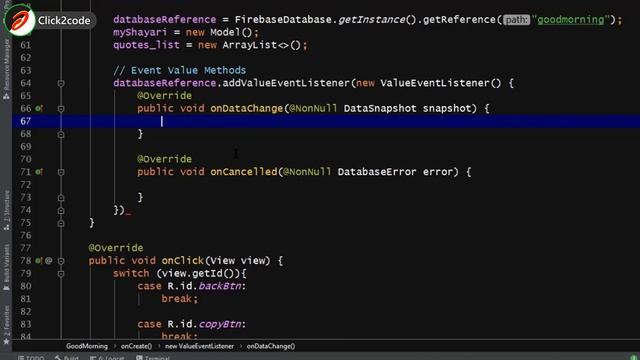Image resolution: width=640 pixels, height=360 pixels.
Task: Click Model() constructor call
Action: [231, 32]
